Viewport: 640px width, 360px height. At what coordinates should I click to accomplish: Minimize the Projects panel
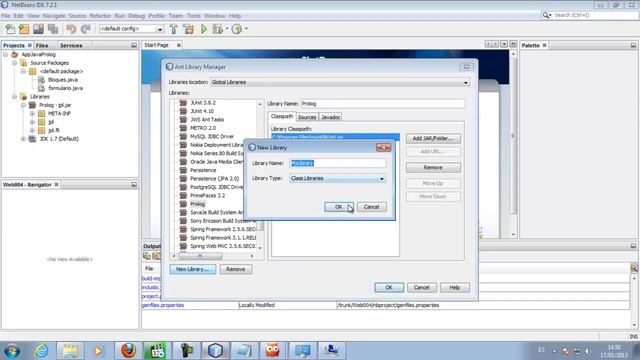click(134, 45)
